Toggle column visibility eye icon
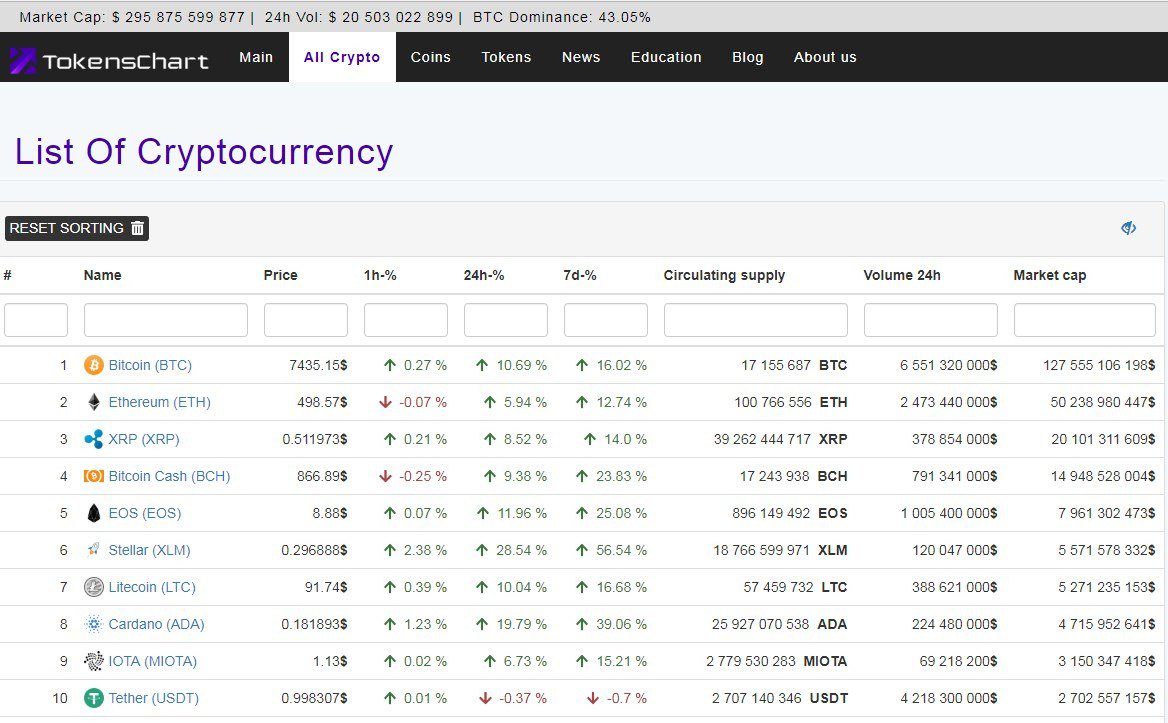The image size is (1168, 723). (x=1129, y=228)
